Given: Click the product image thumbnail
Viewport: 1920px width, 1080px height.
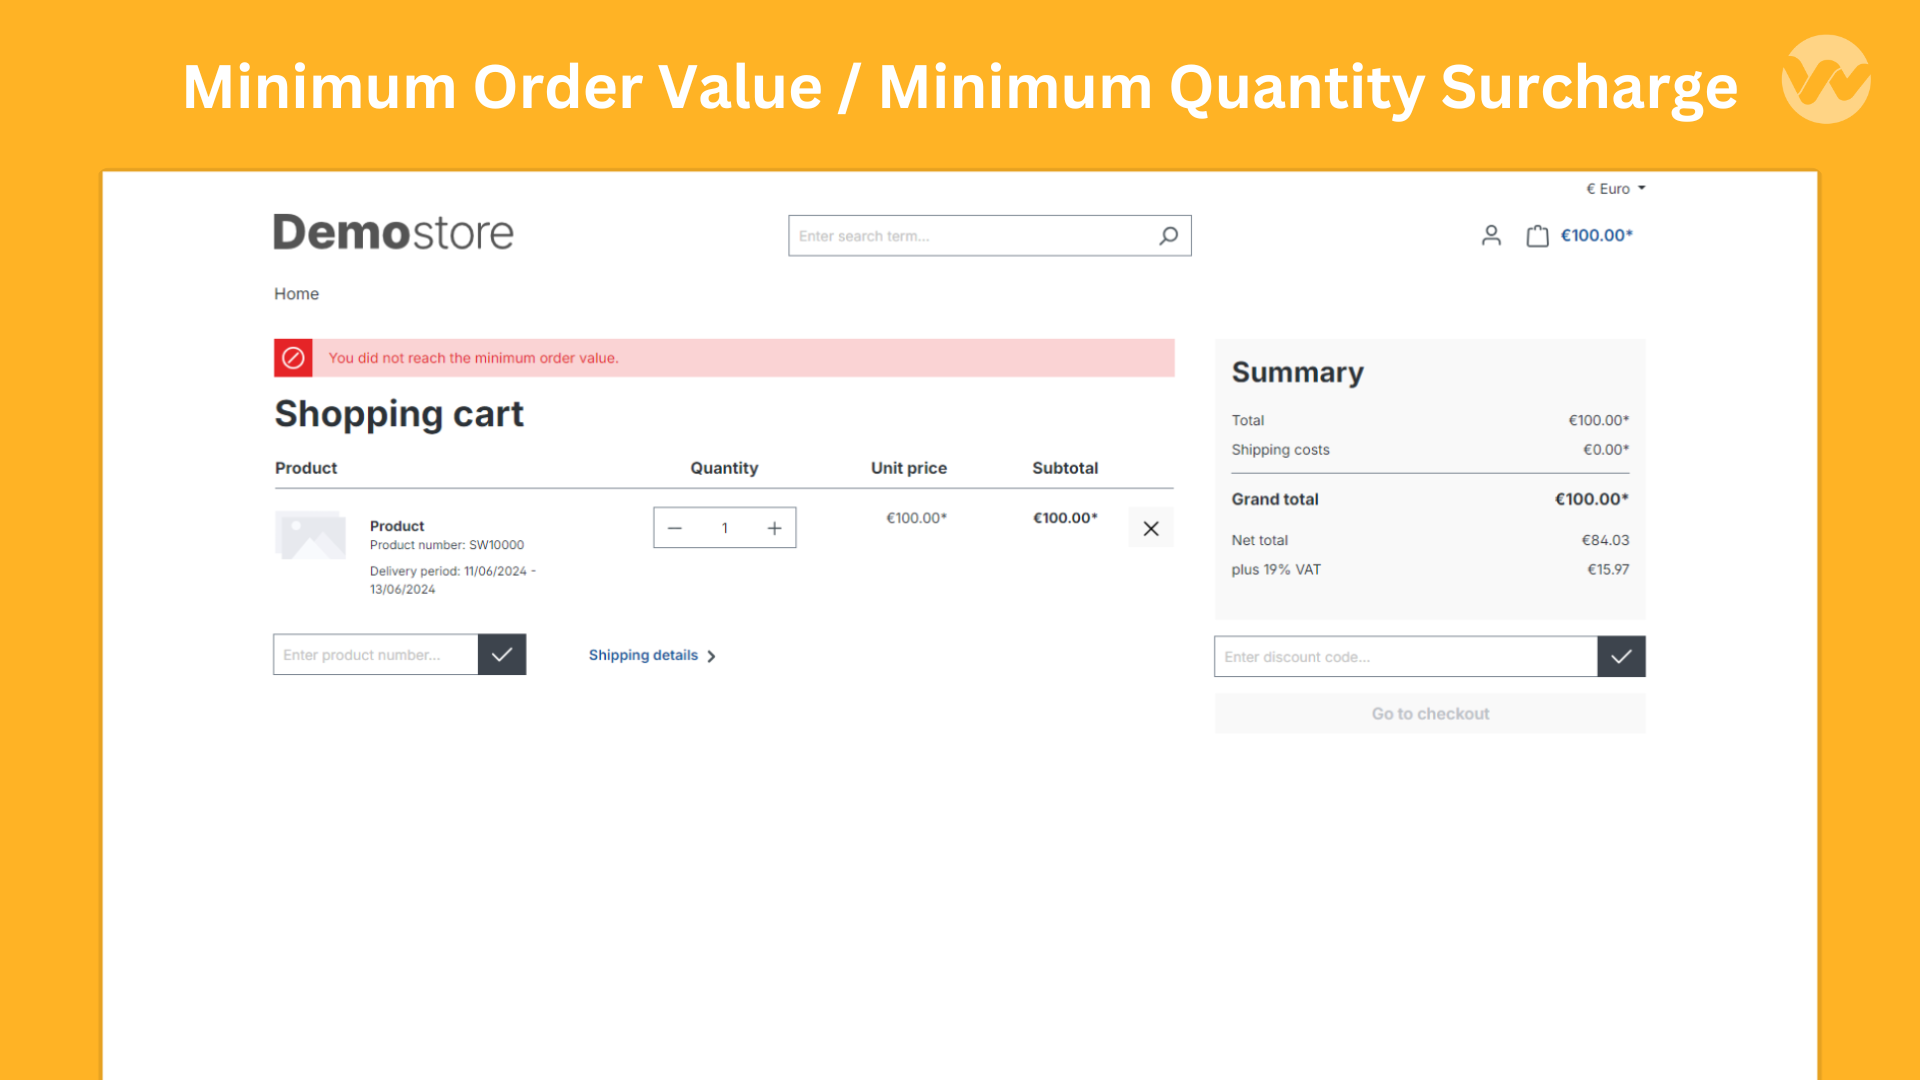Looking at the screenshot, I should 310,536.
